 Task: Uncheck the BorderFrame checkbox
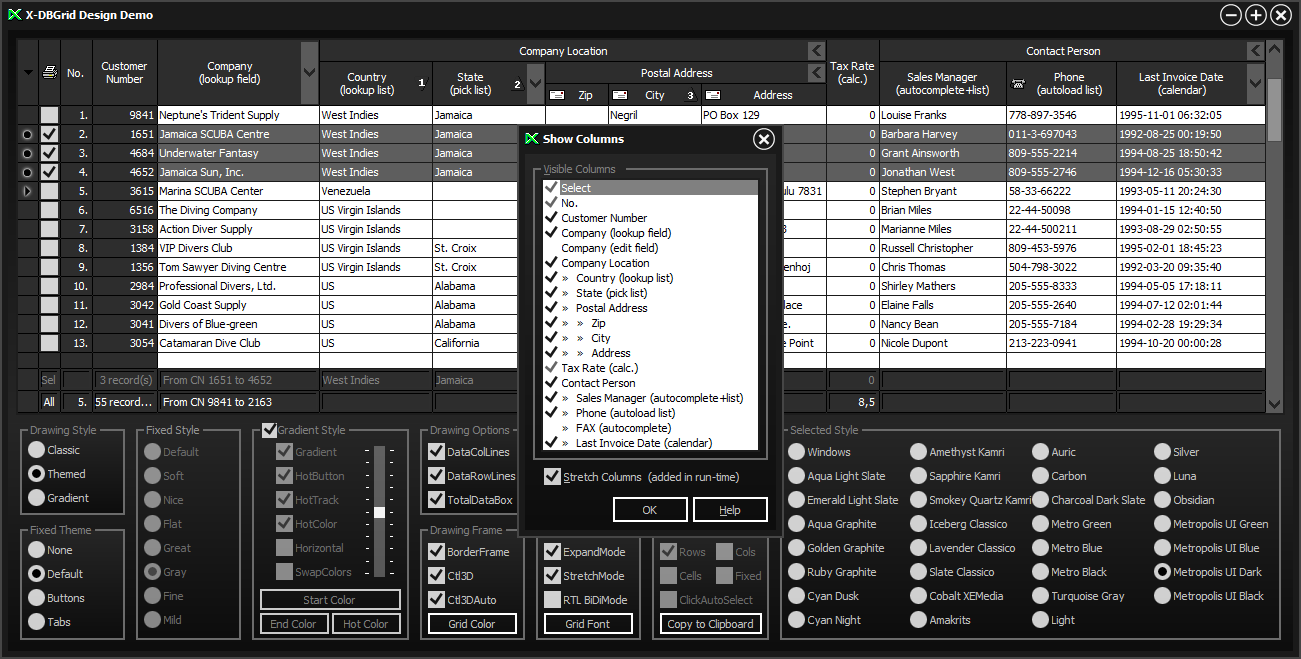click(436, 552)
